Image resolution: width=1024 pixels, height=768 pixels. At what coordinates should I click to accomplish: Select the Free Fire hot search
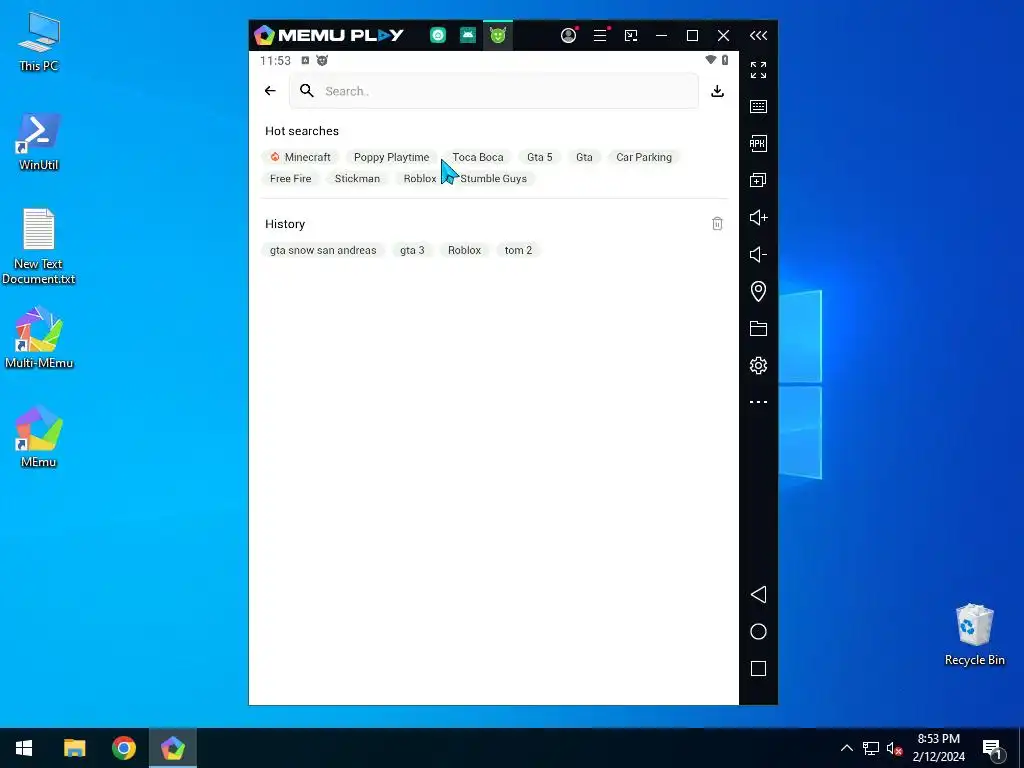(291, 179)
